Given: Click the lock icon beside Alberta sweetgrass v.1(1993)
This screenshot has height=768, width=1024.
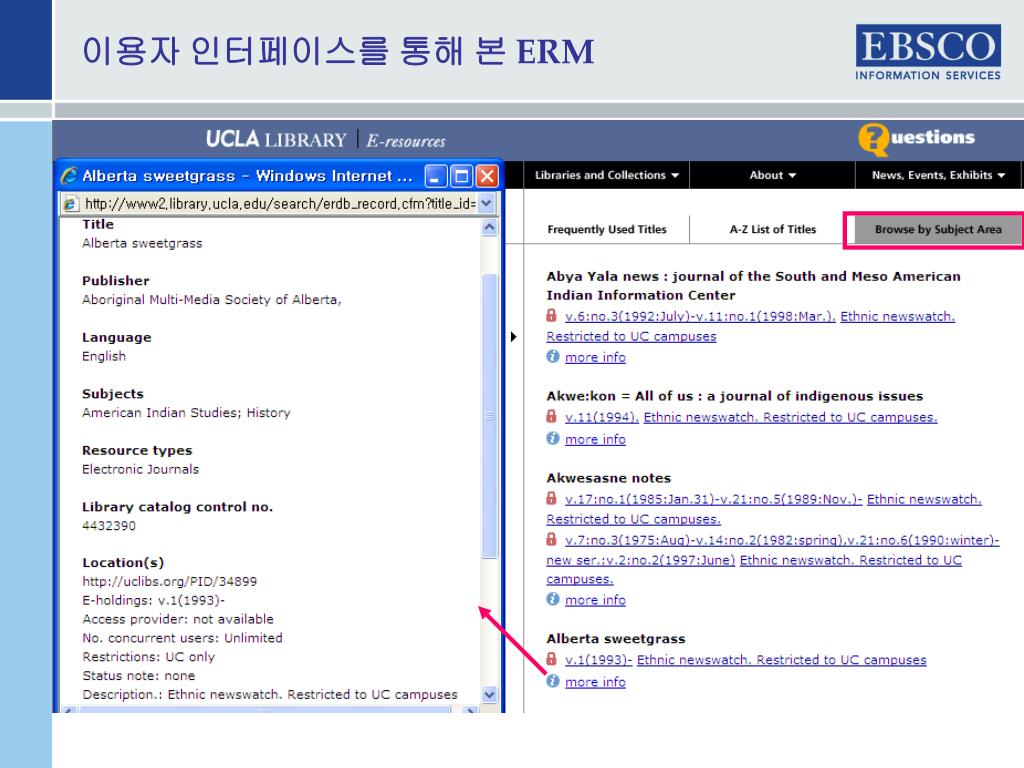Looking at the screenshot, I should coord(551,660).
